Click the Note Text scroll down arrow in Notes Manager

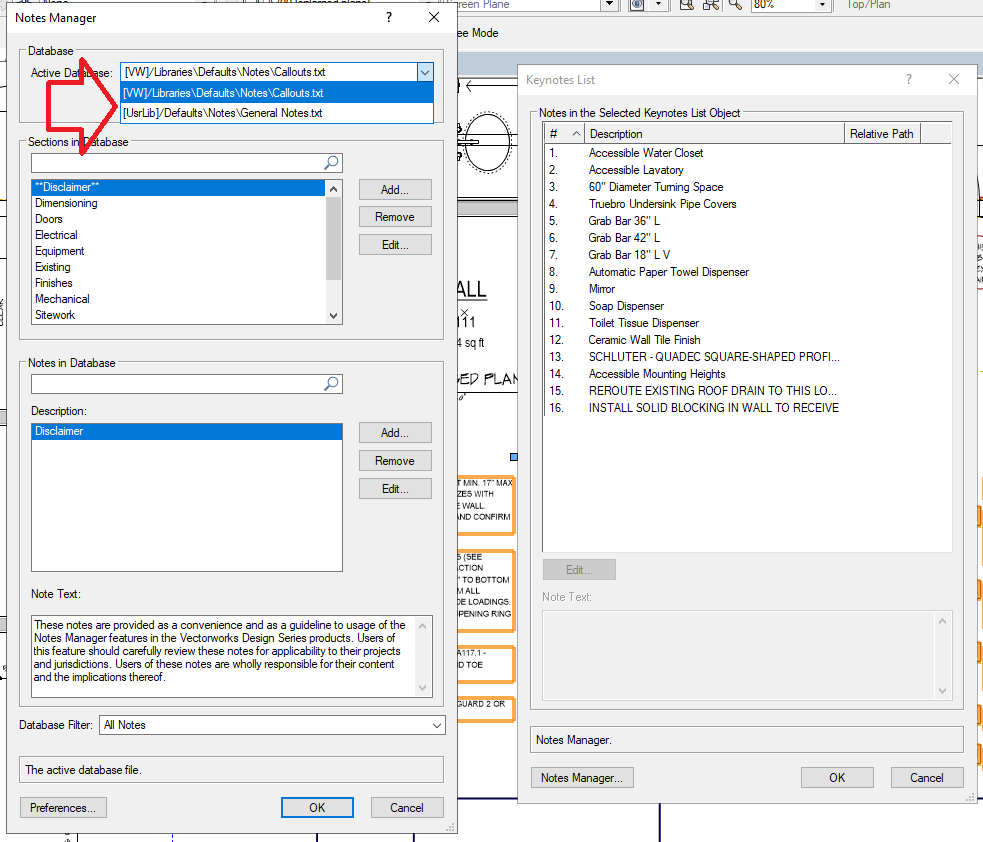(x=424, y=687)
